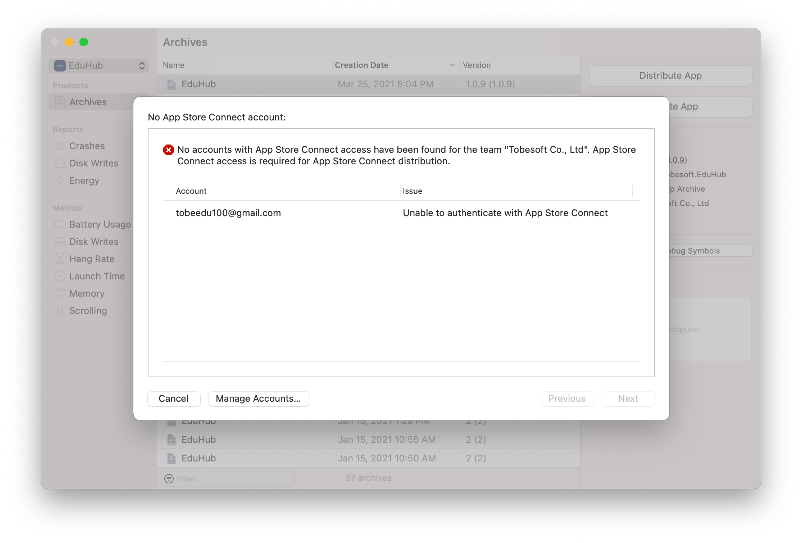This screenshot has width=802, height=543.
Task: Click the archive filter field
Action: click(228, 479)
